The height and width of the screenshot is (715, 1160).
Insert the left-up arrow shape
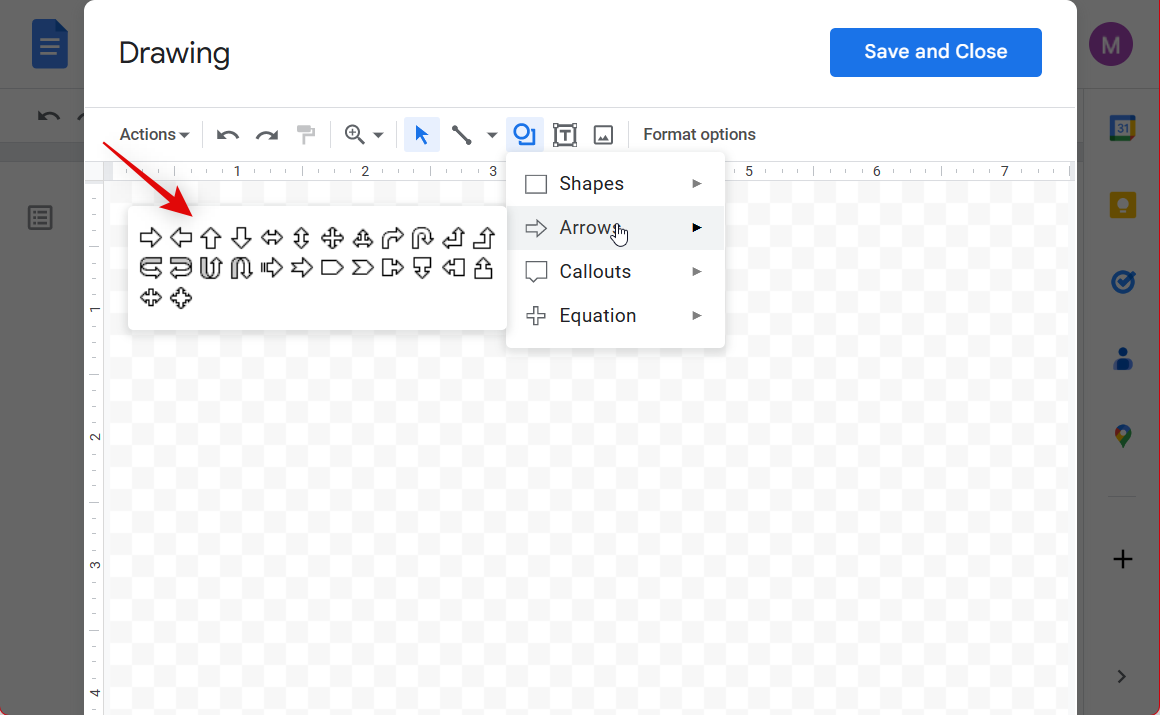453,238
